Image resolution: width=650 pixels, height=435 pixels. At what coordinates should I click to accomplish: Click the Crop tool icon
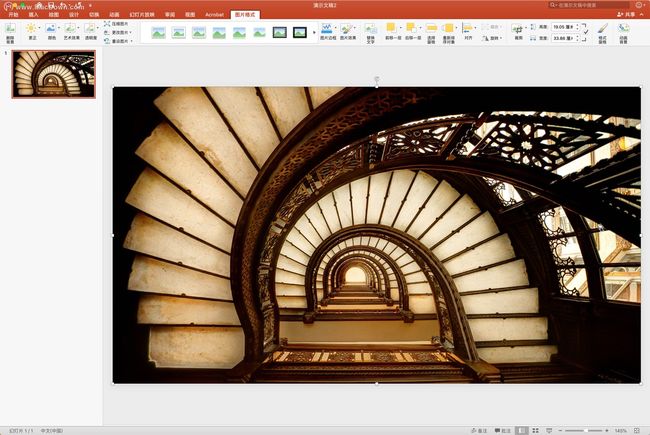click(x=517, y=29)
